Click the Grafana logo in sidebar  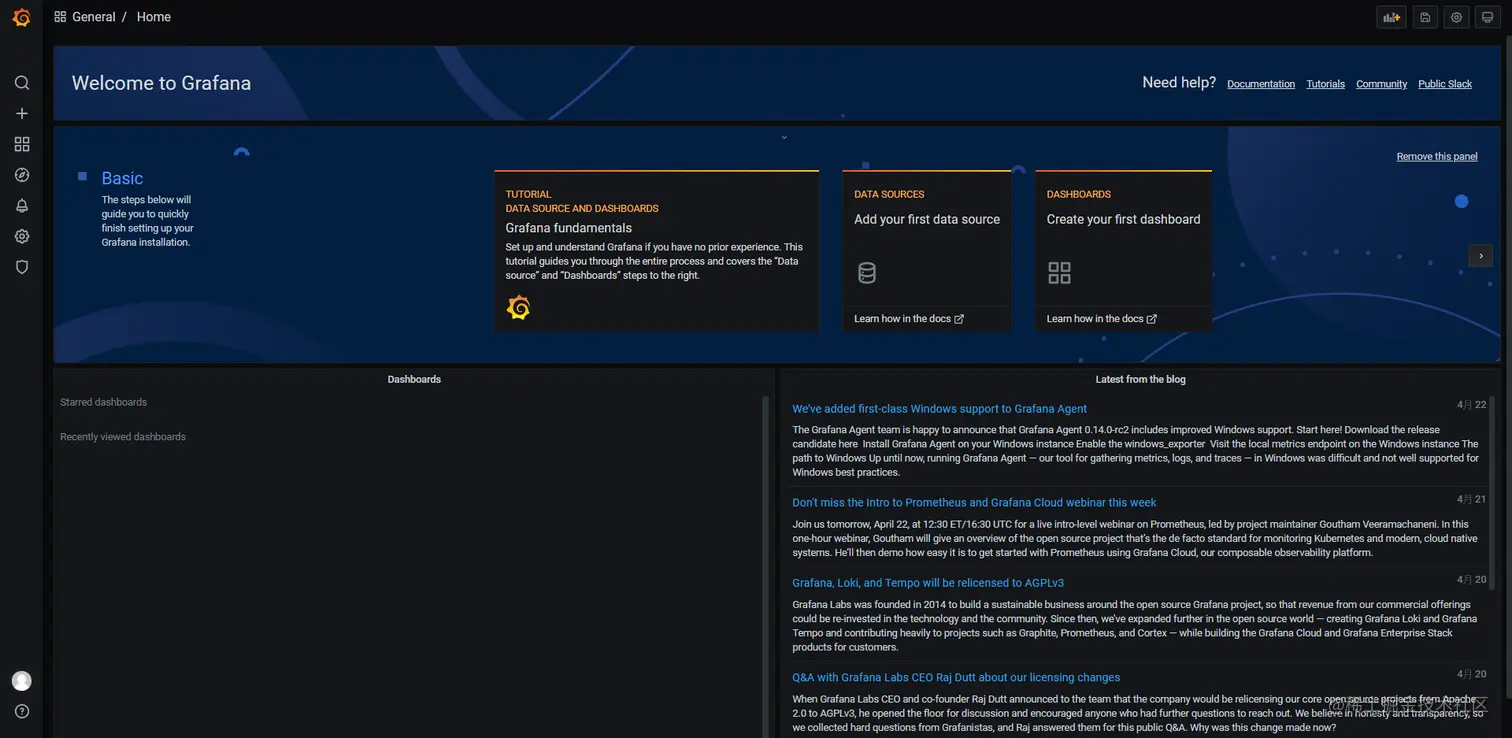point(21,17)
